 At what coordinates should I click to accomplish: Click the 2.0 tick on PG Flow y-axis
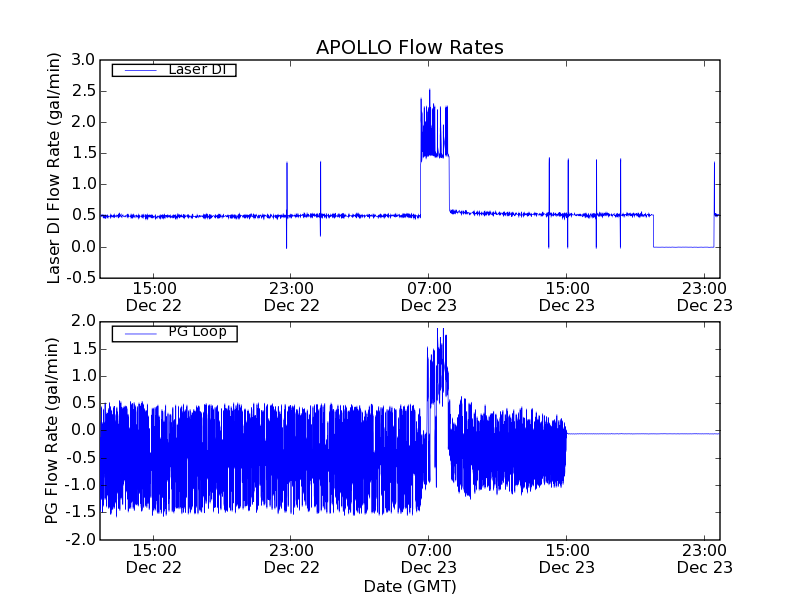click(x=83, y=321)
